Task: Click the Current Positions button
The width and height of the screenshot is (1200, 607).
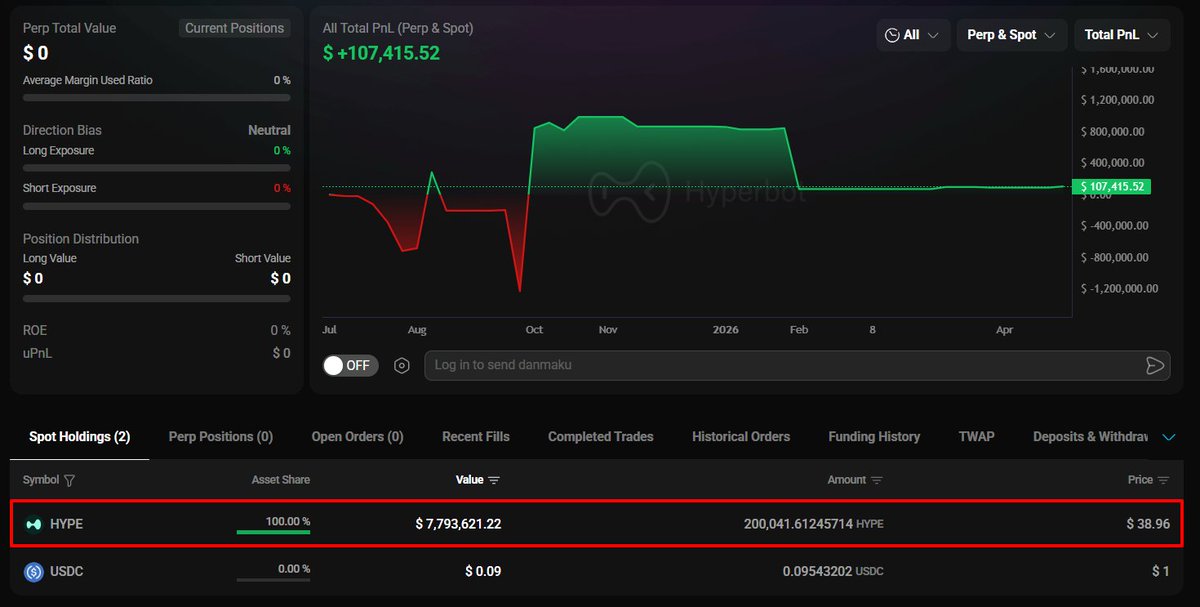Action: point(235,28)
